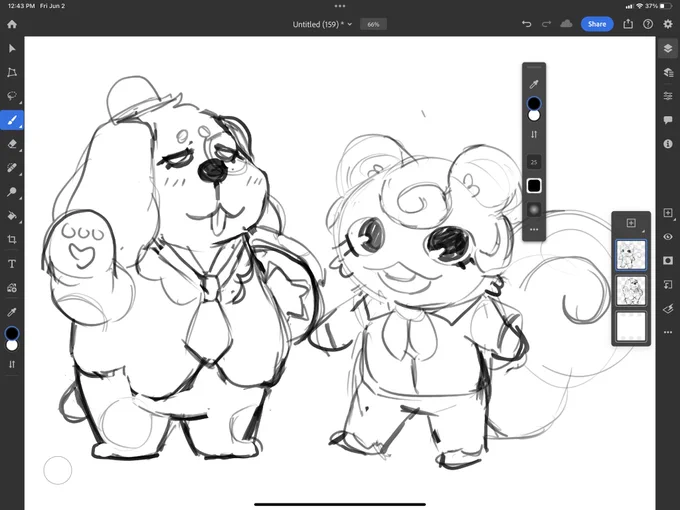Select the Eyedropper in left toolbar
680x510 pixels.
[x=12, y=312]
